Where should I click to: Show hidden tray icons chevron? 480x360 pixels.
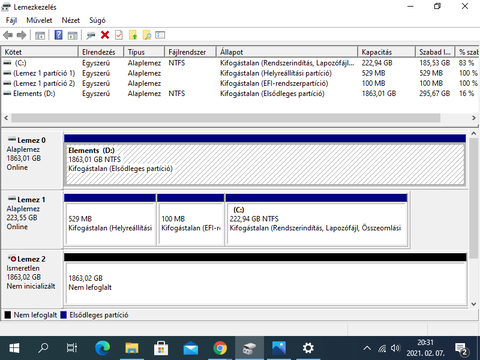coord(367,349)
